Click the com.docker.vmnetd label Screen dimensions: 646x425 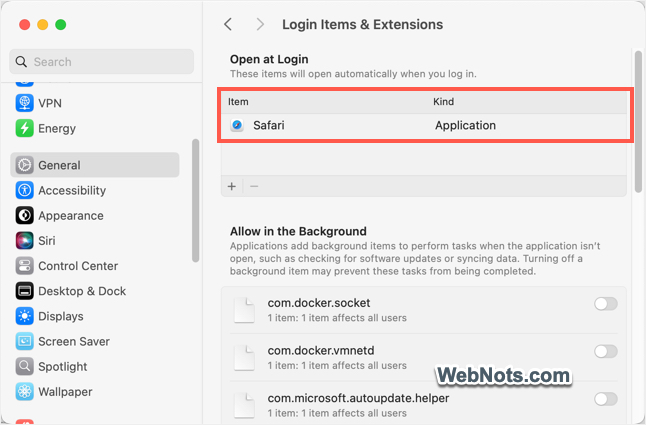click(321, 350)
